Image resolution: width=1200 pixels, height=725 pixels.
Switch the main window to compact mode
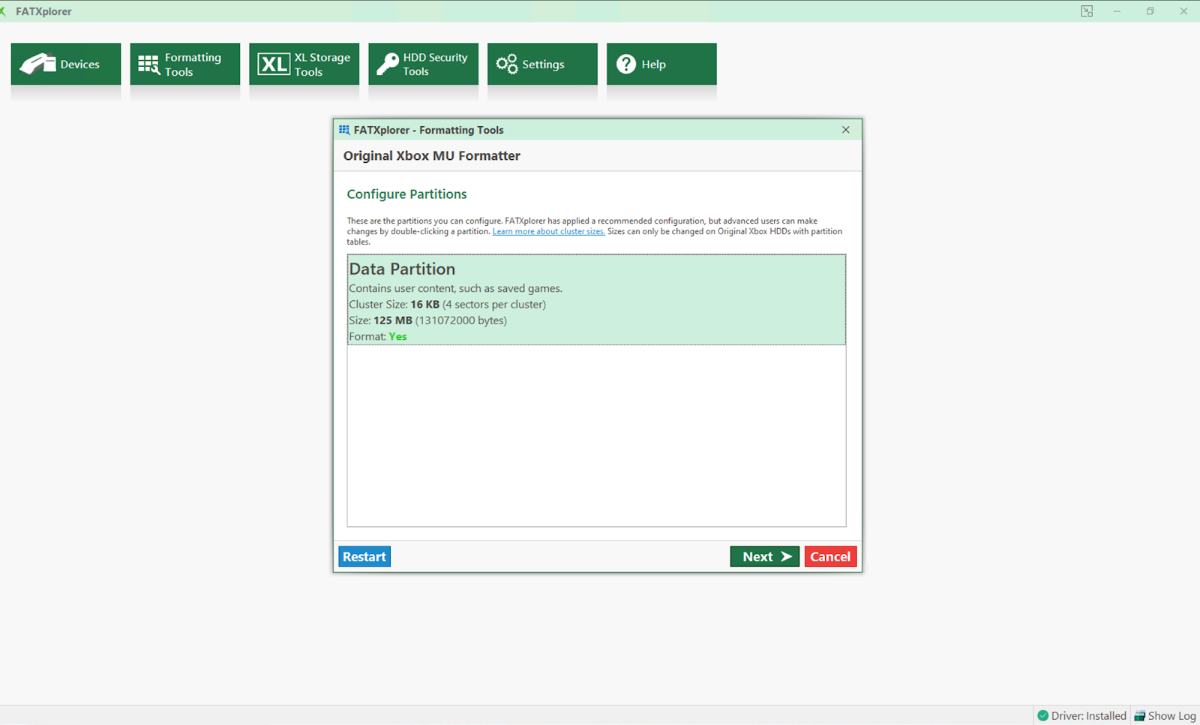click(x=1087, y=11)
